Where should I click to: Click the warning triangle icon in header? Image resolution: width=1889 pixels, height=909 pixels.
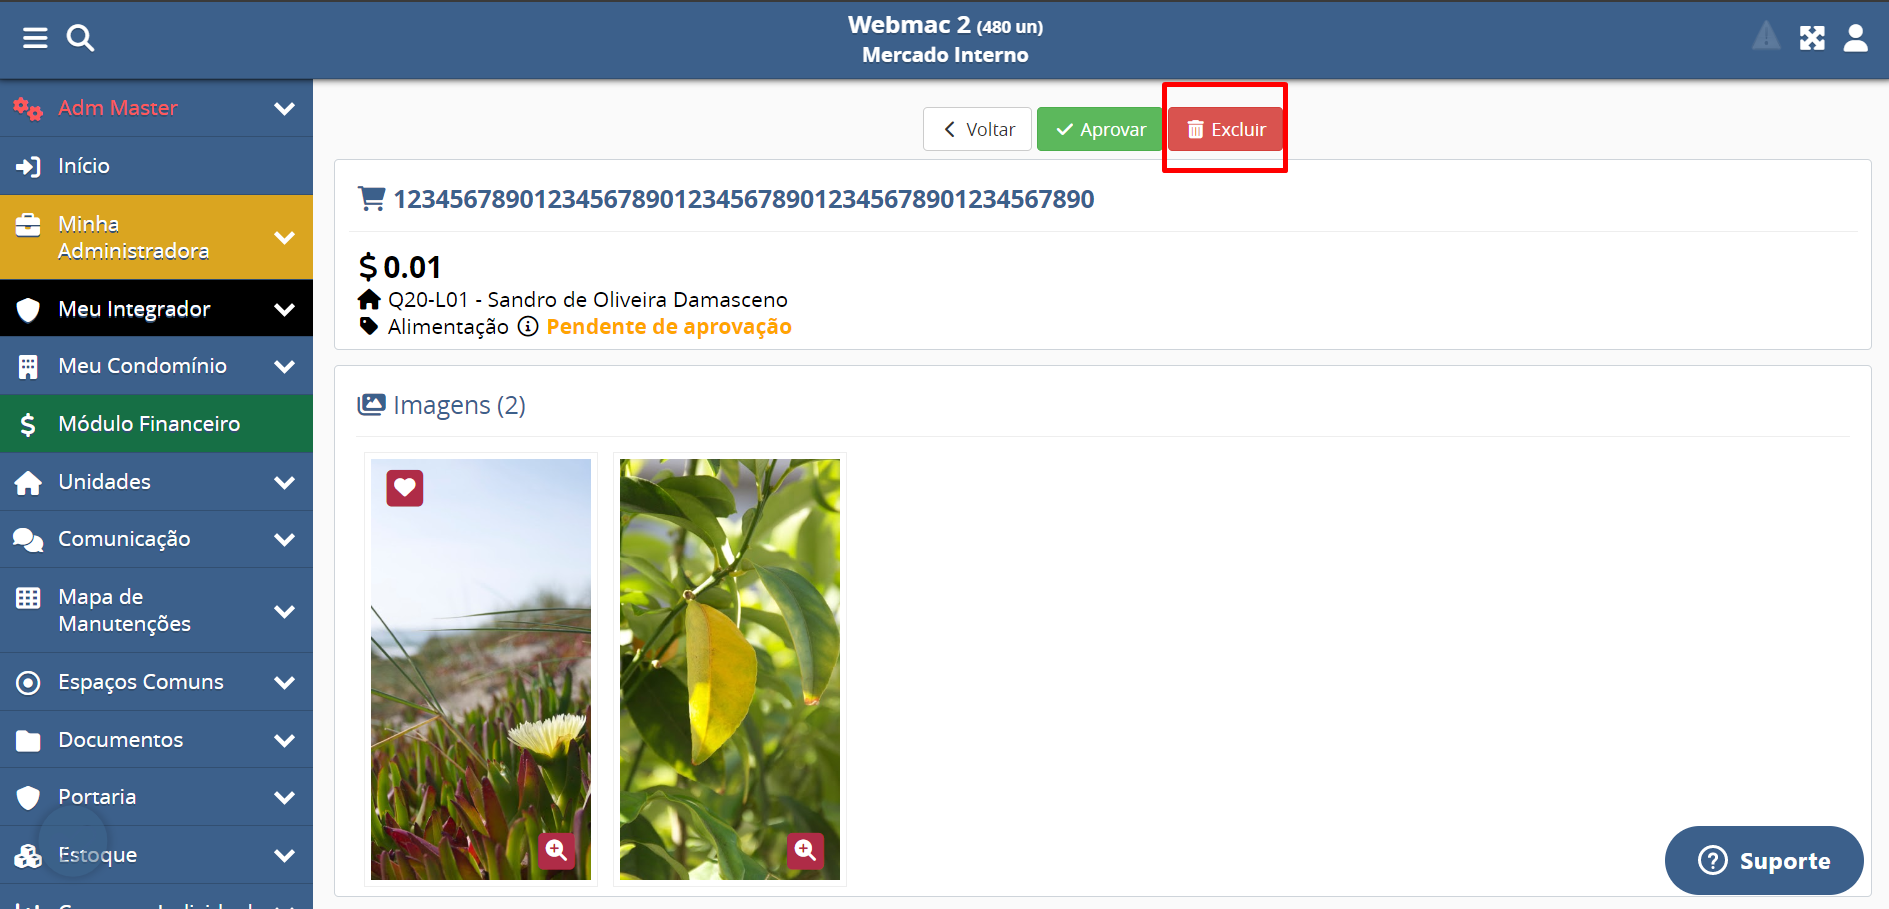(1766, 37)
